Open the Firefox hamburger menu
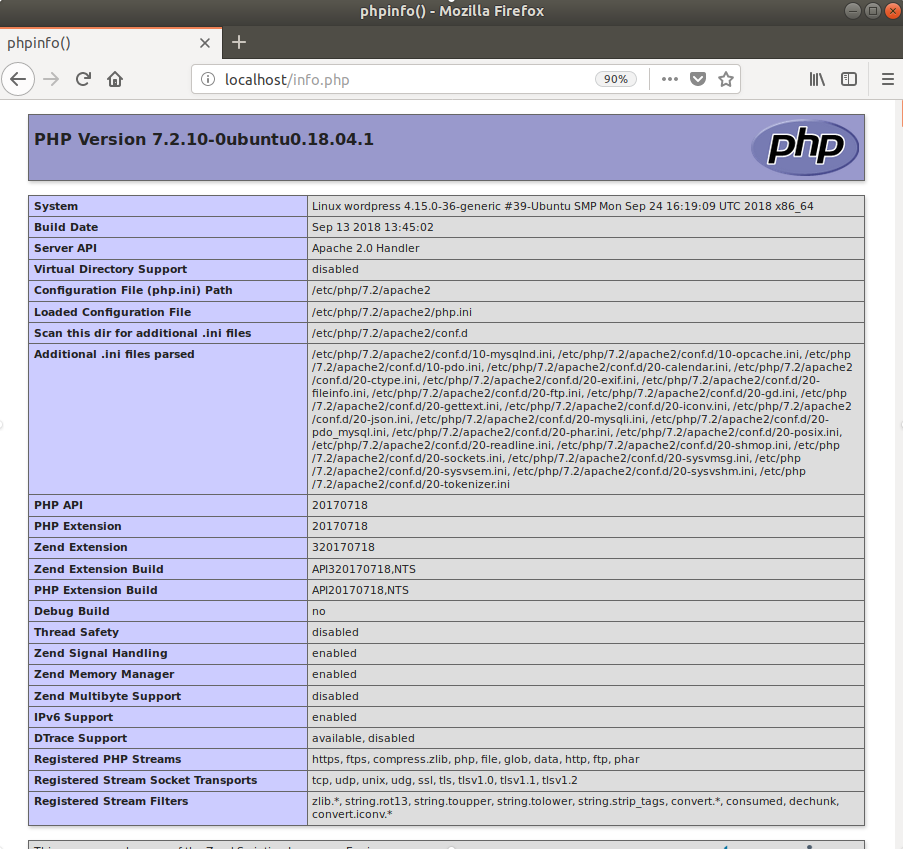 (888, 79)
